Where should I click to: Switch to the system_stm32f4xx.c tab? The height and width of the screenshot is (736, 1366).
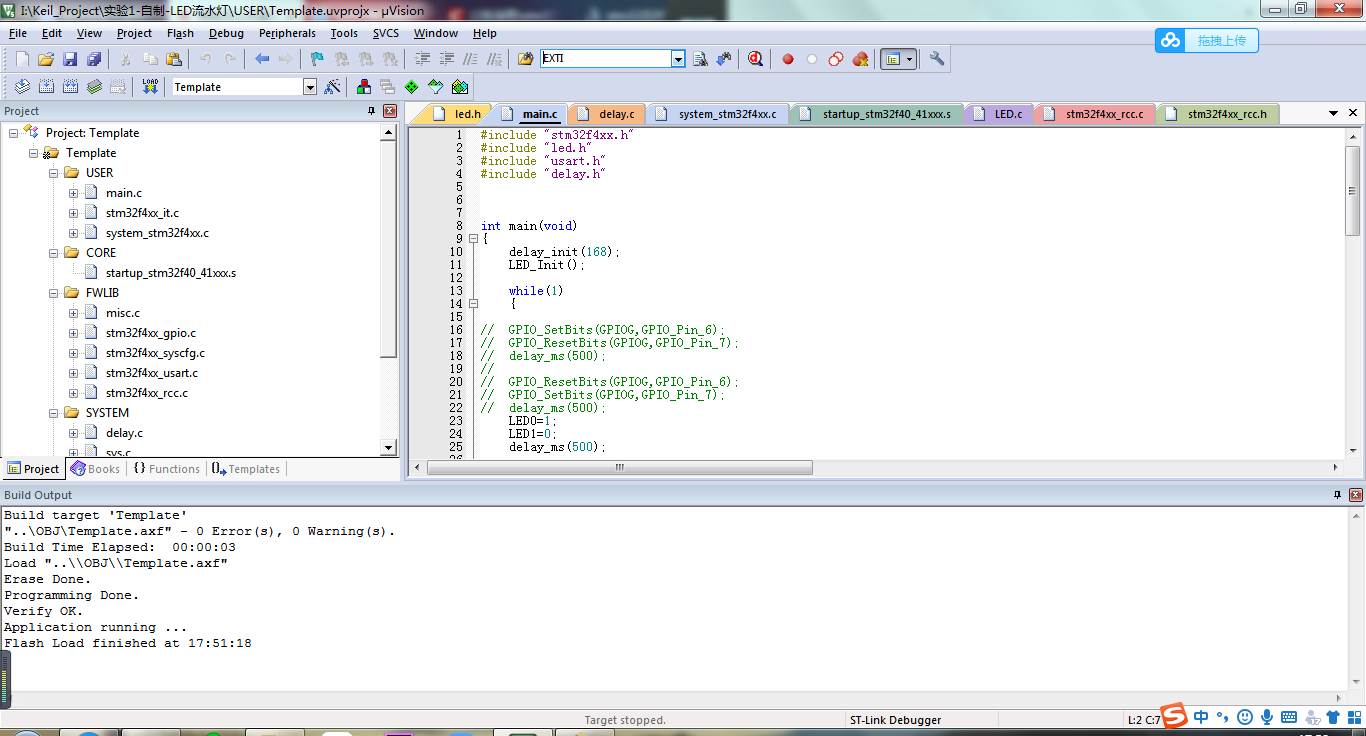[x=720, y=114]
